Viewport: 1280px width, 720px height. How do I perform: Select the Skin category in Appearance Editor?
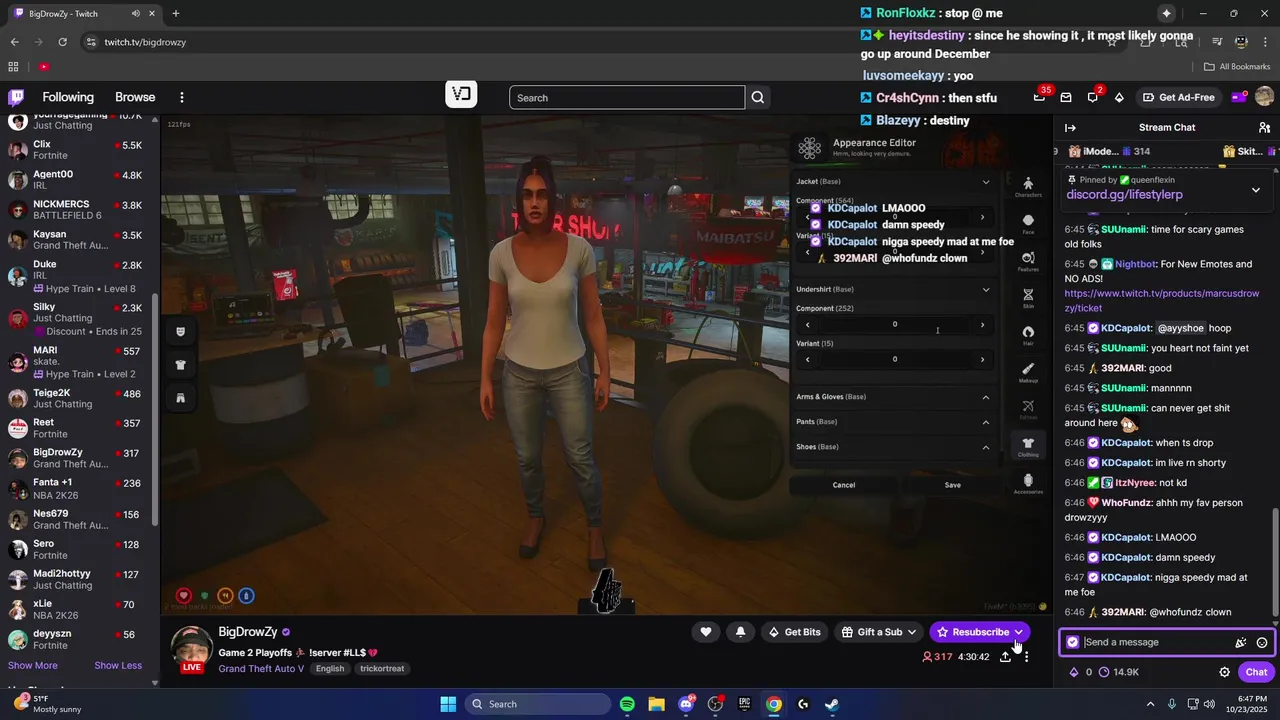click(x=1028, y=298)
